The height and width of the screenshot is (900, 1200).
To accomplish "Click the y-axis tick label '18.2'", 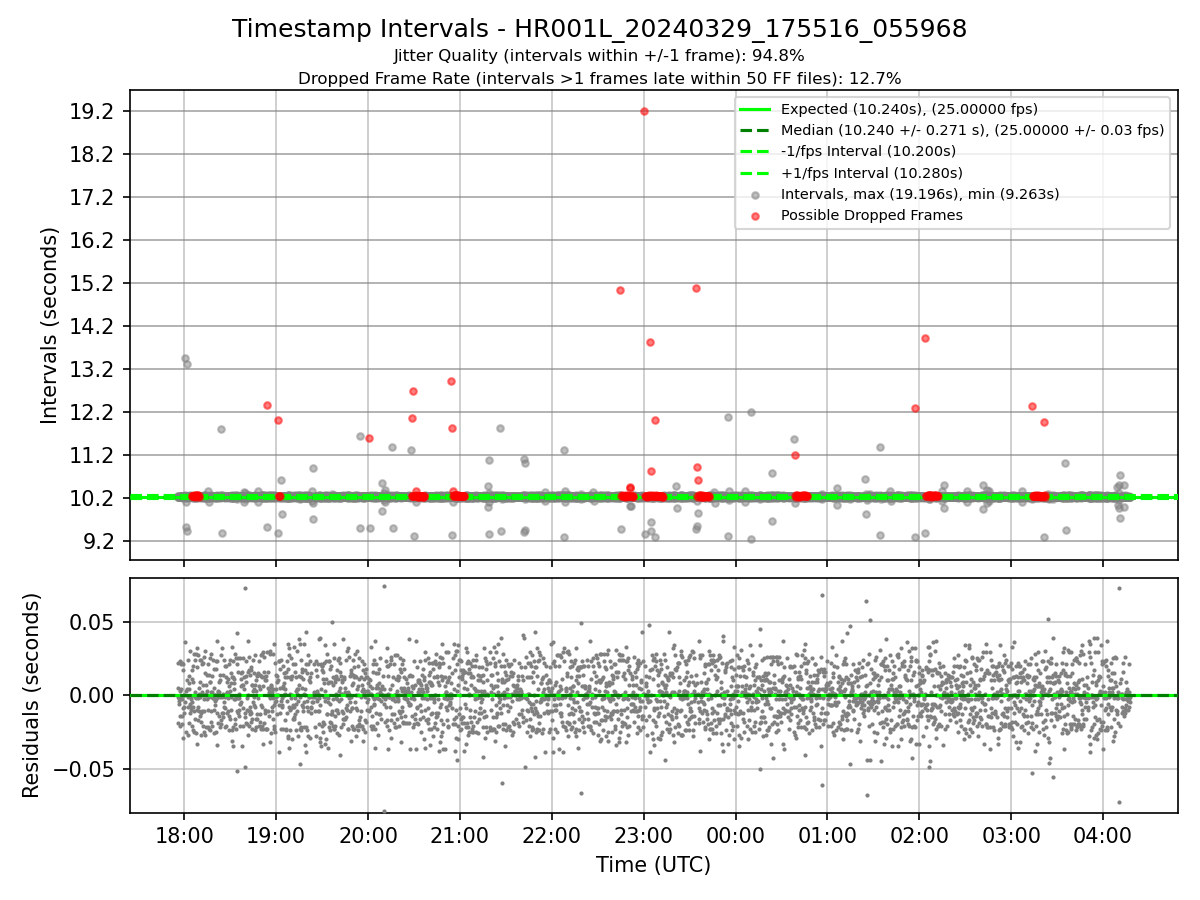I will (x=92, y=154).
